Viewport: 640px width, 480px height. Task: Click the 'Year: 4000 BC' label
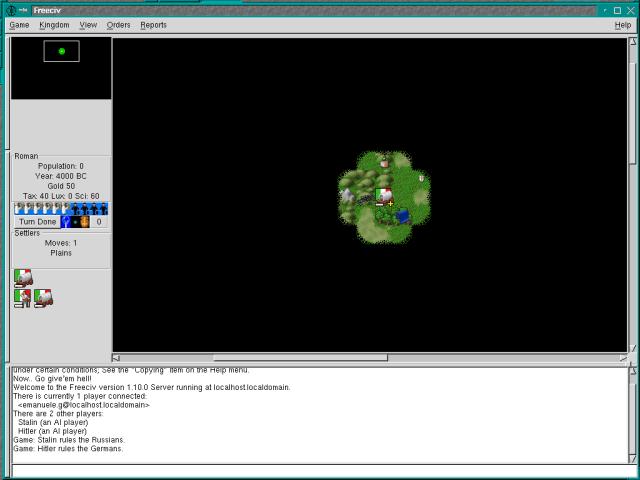(61, 176)
